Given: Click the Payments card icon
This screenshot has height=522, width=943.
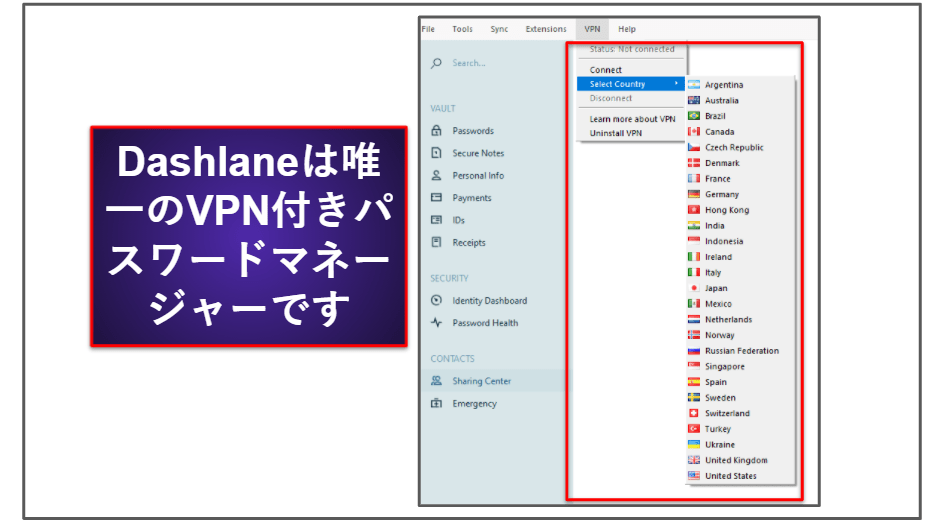Looking at the screenshot, I should 437,197.
